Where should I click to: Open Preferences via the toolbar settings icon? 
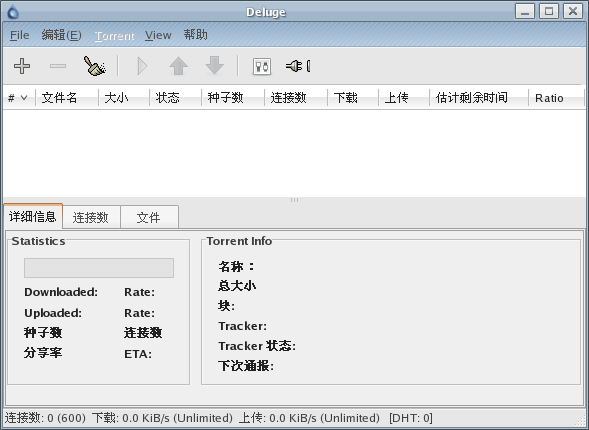[x=262, y=66]
